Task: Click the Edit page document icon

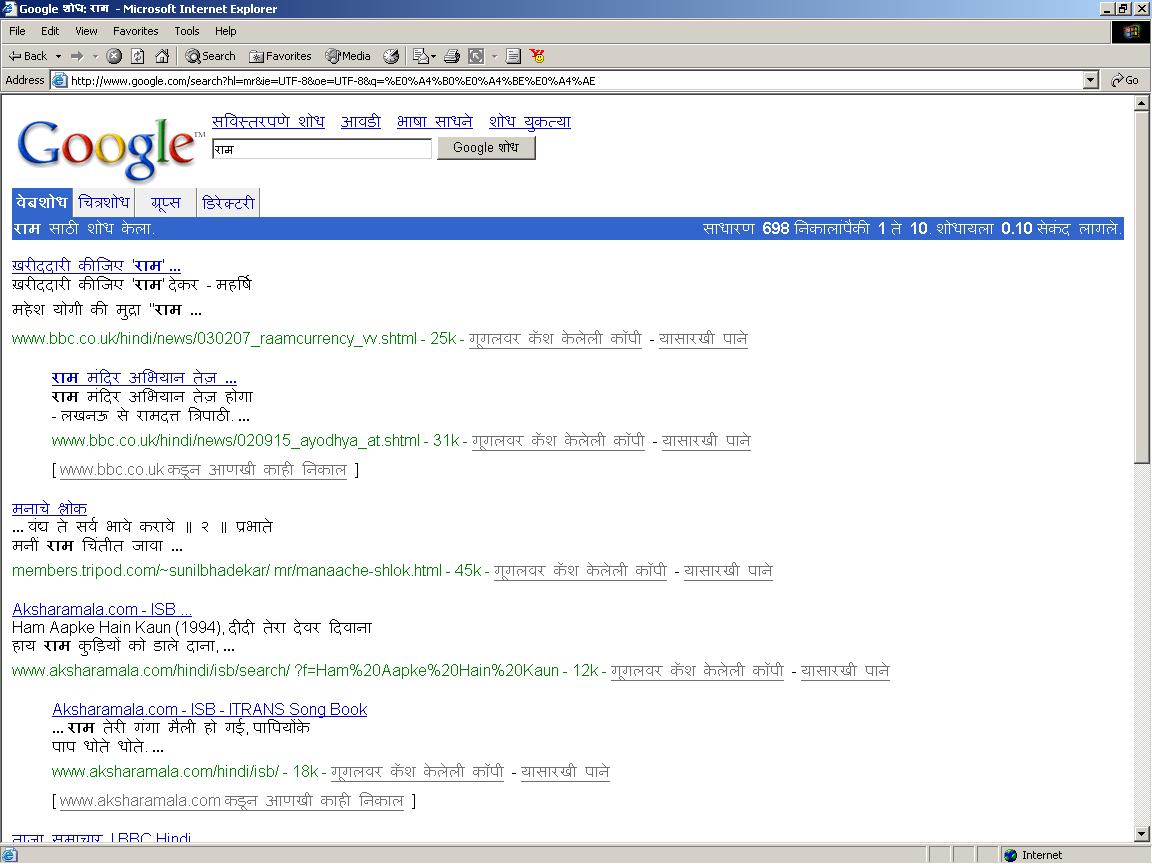Action: pyautogui.click(x=514, y=56)
